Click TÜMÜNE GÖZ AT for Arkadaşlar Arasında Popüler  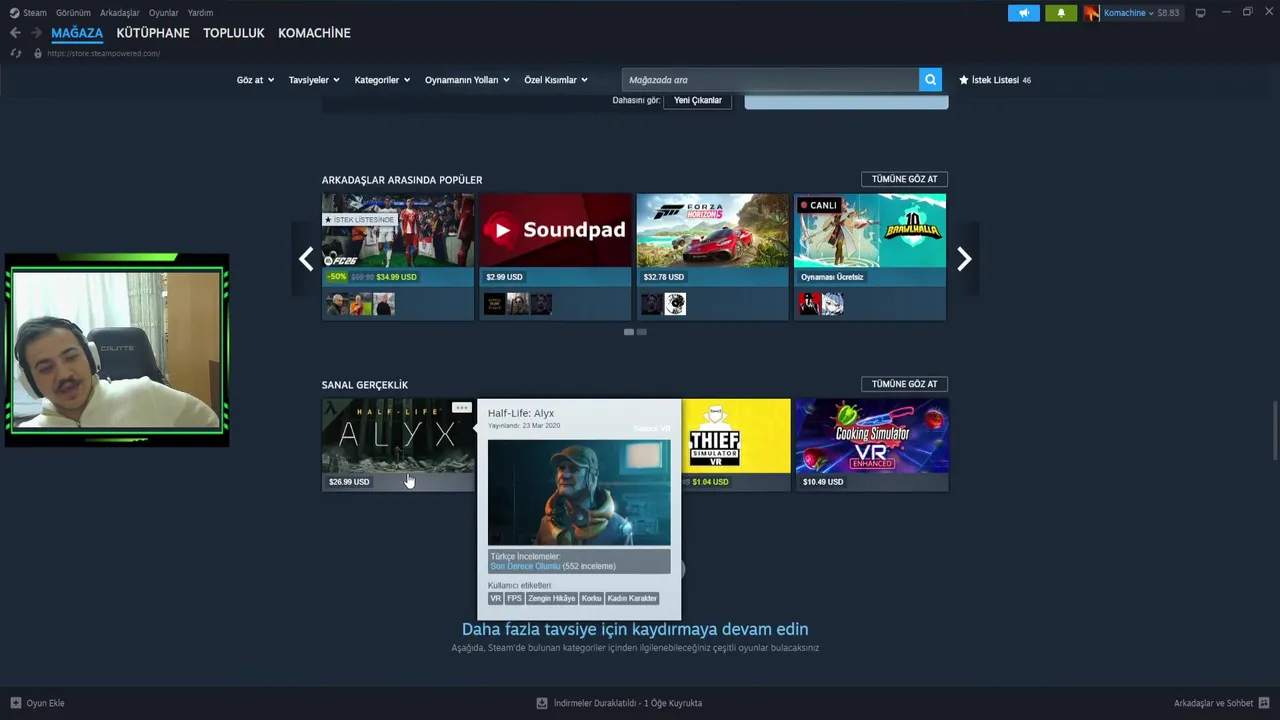click(x=904, y=179)
